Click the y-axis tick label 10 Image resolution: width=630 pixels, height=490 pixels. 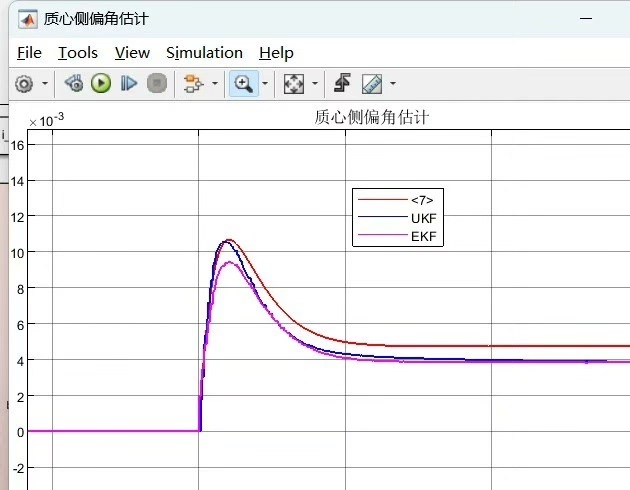(x=18, y=253)
